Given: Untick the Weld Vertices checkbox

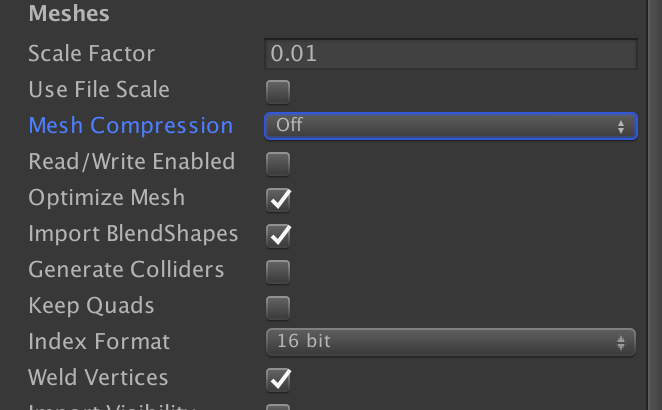Looking at the screenshot, I should [x=278, y=379].
